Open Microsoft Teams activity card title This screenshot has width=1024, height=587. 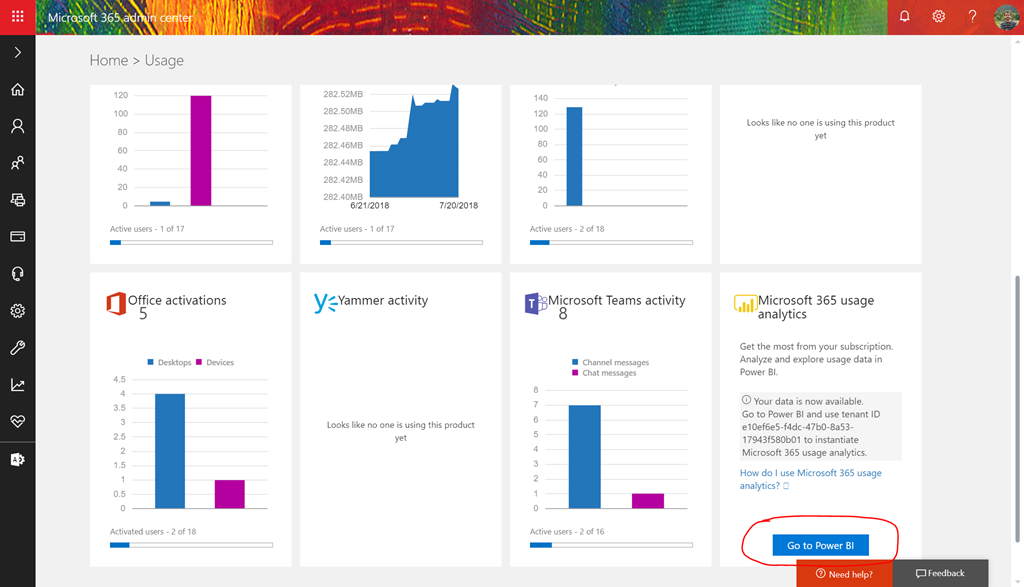coord(616,300)
